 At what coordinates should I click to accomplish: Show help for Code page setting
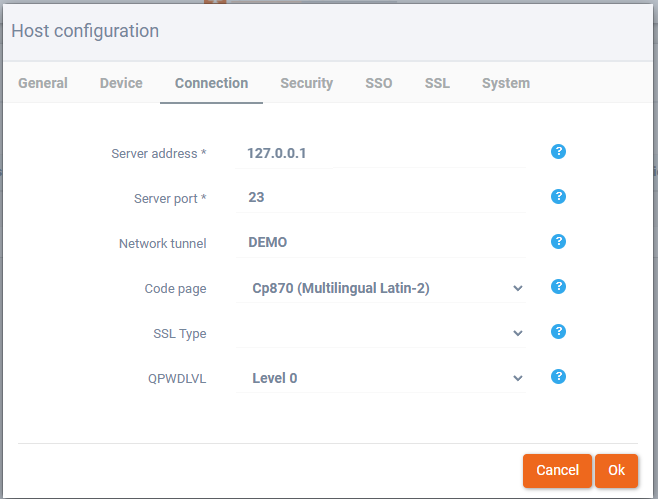(x=559, y=287)
